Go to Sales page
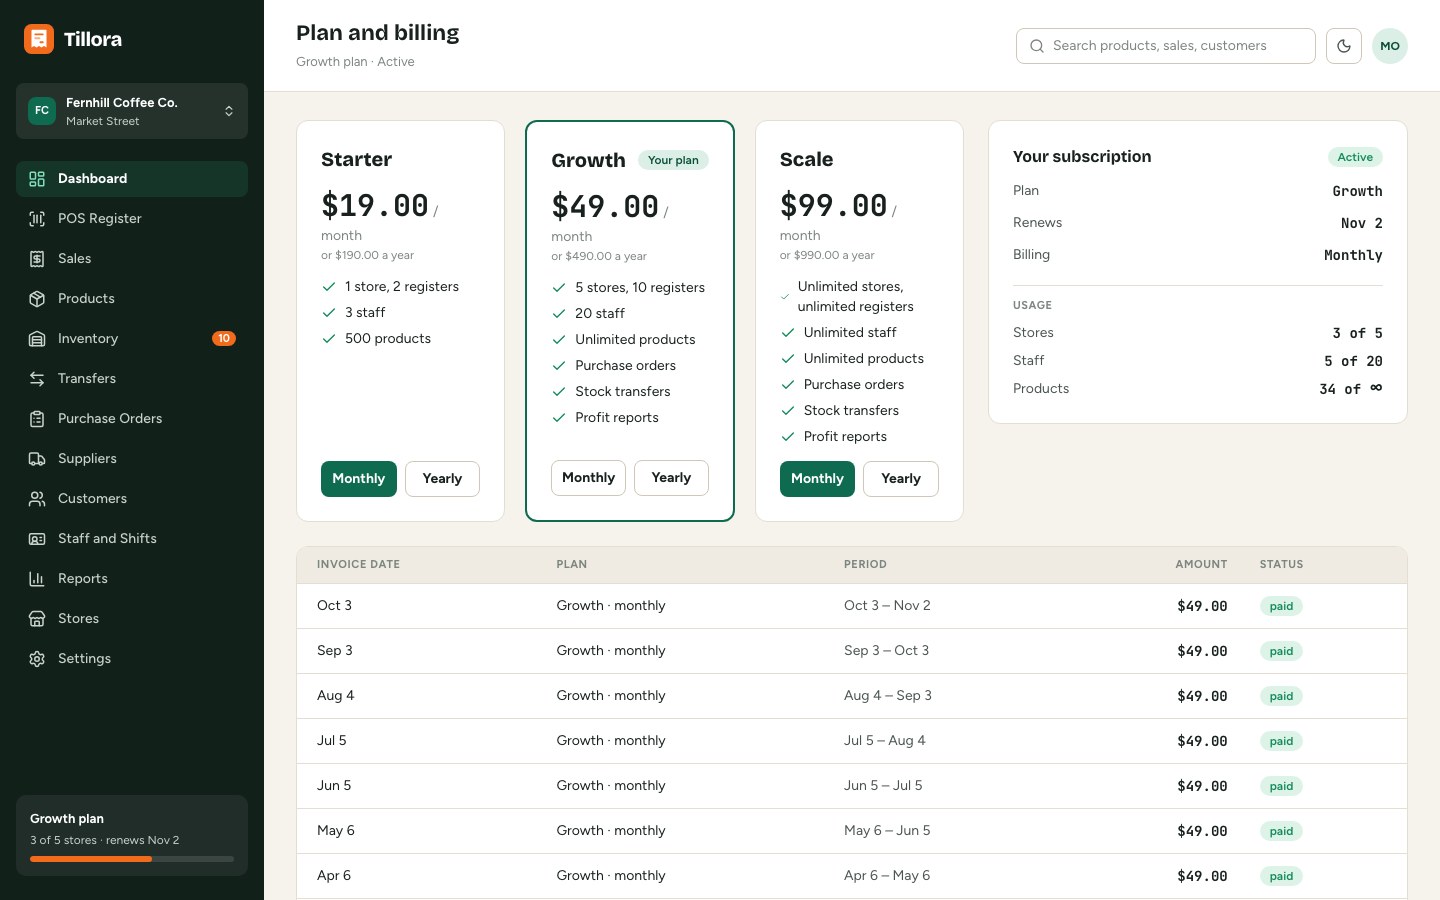1440x900 pixels. 132,259
